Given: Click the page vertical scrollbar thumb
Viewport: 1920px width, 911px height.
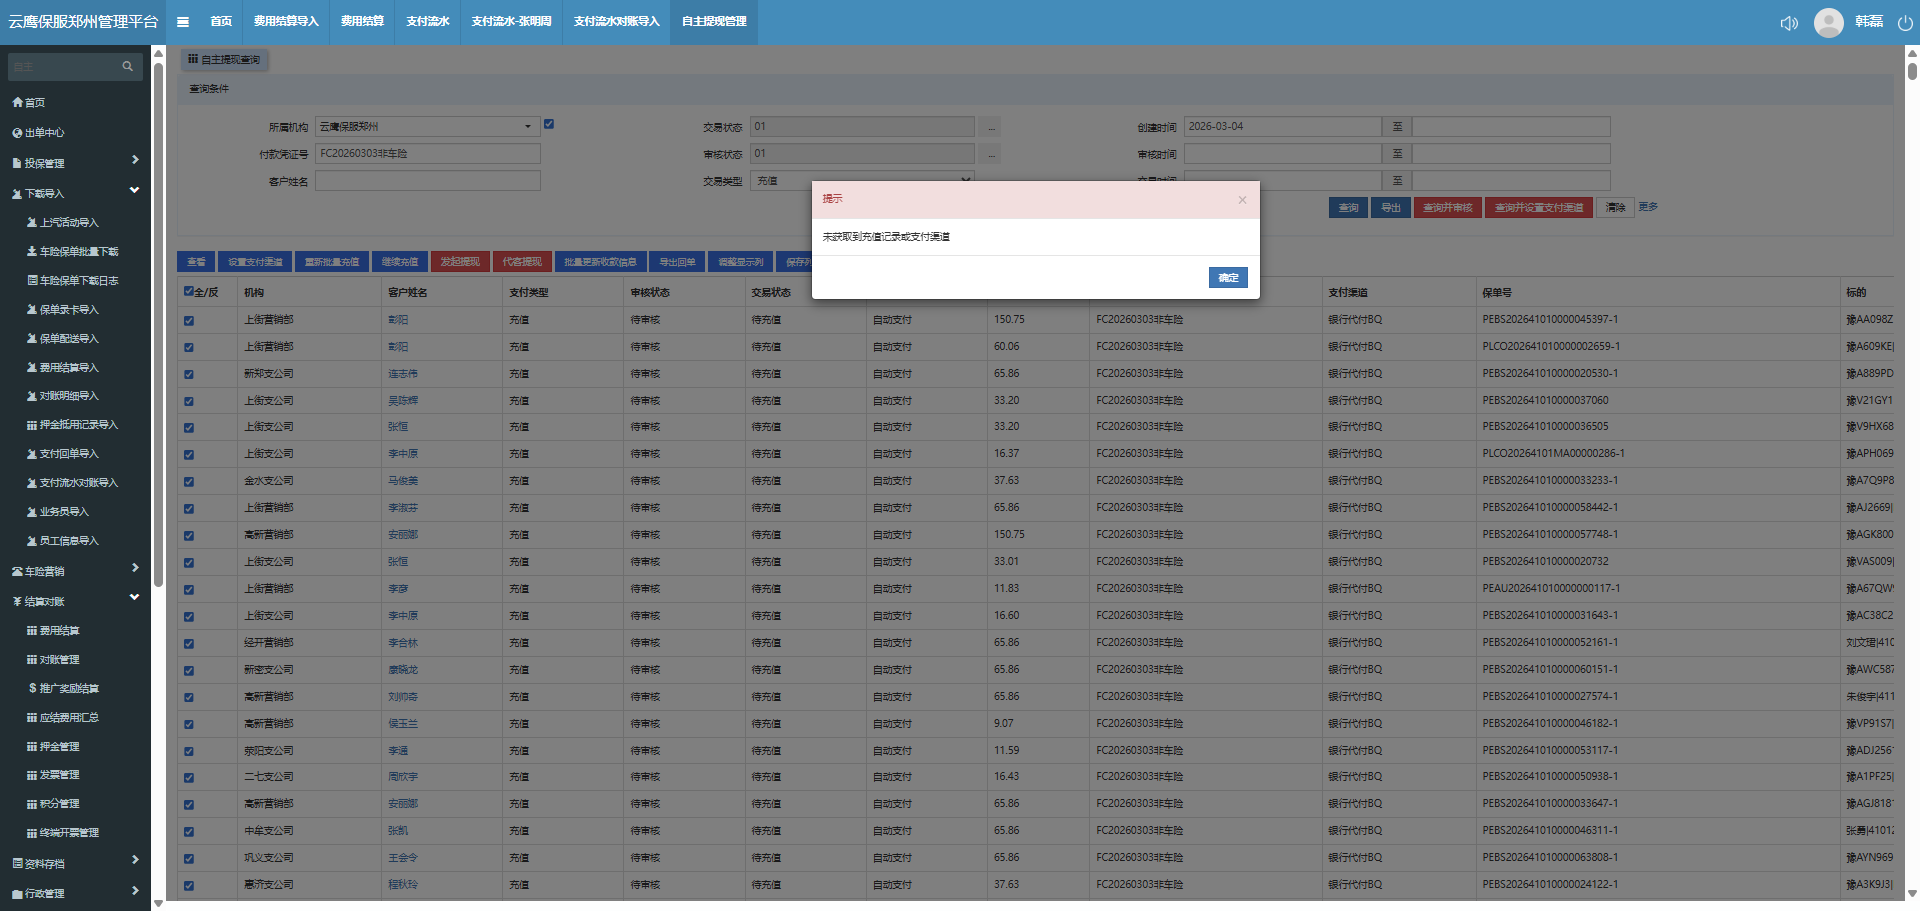Looking at the screenshot, I should click(x=1912, y=70).
